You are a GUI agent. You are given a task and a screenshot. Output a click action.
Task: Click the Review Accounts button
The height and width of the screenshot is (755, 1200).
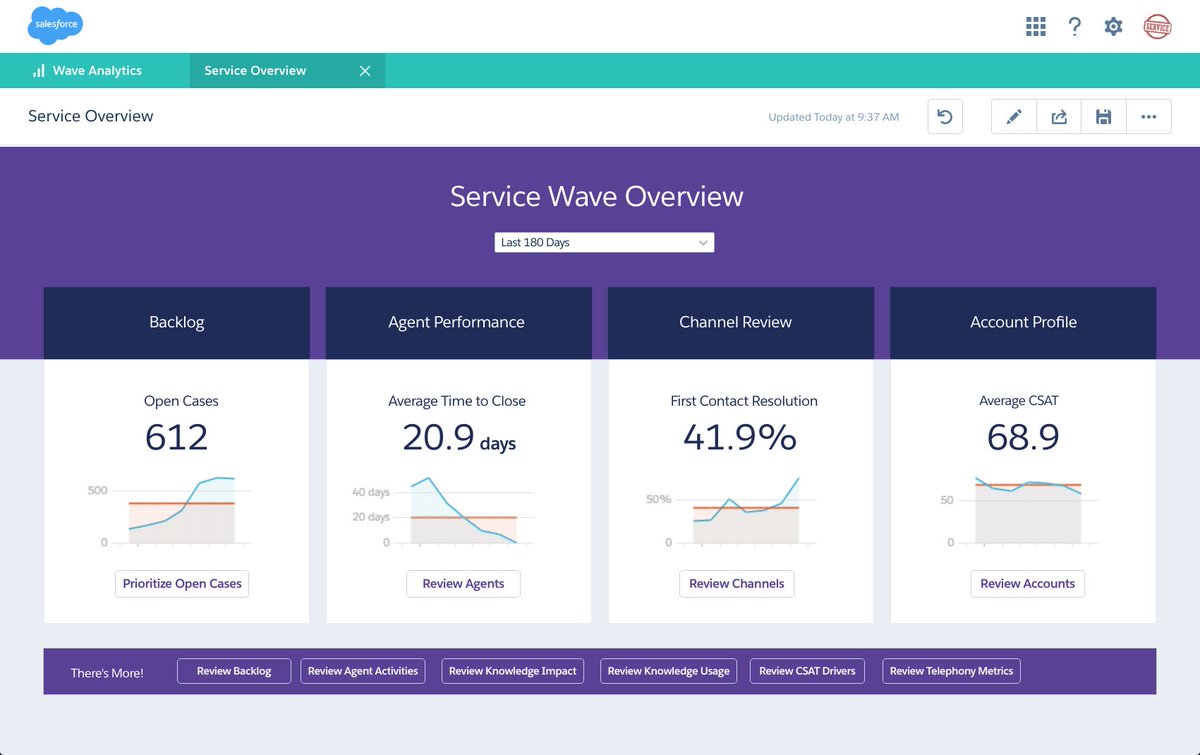click(x=1027, y=583)
